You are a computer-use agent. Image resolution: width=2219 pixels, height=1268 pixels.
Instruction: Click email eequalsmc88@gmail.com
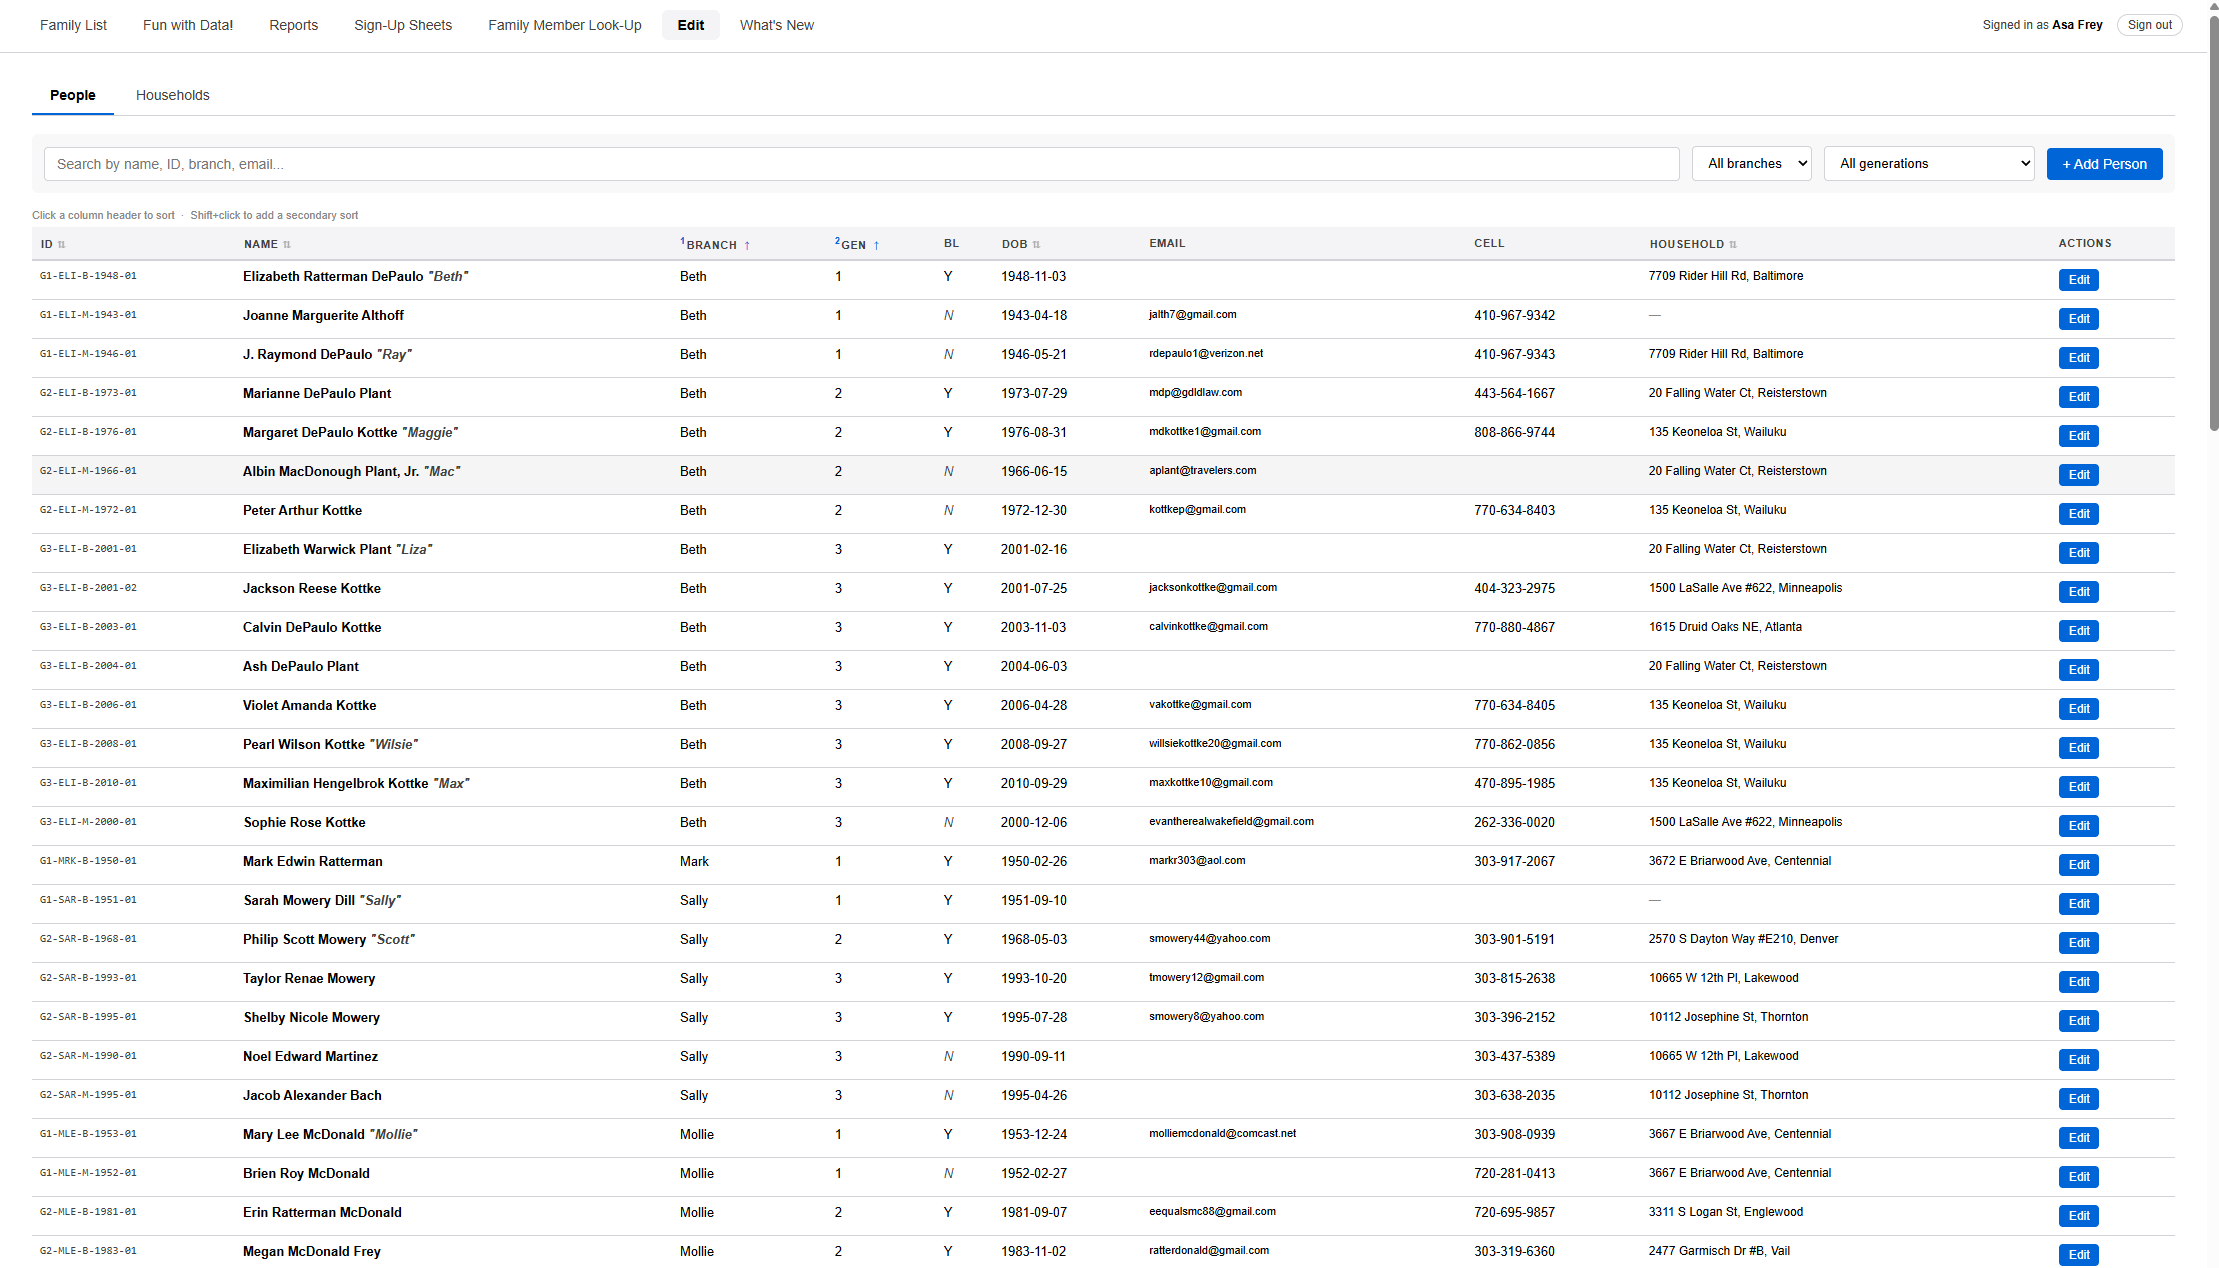tap(1212, 1212)
